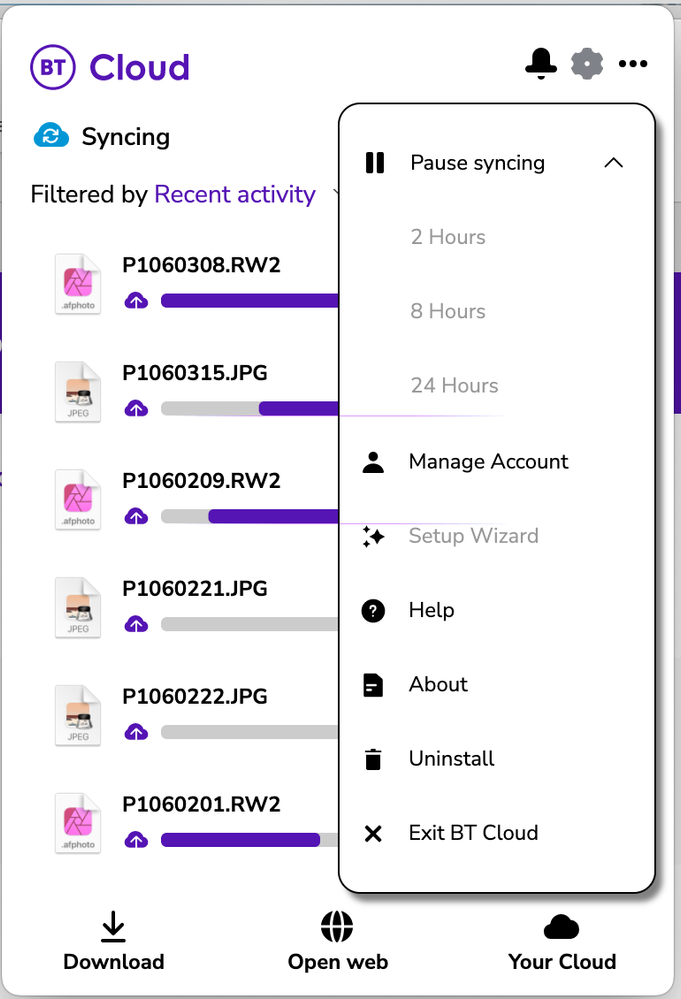Click the BT logo
Image resolution: width=681 pixels, height=999 pixels.
pyautogui.click(x=52, y=67)
